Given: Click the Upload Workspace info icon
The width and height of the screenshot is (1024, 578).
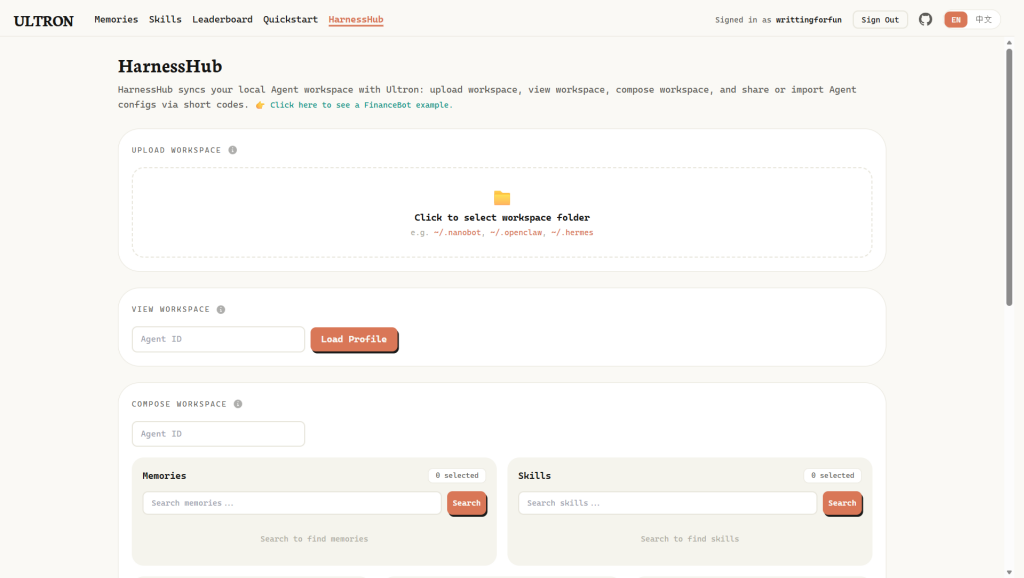Looking at the screenshot, I should 233,150.
